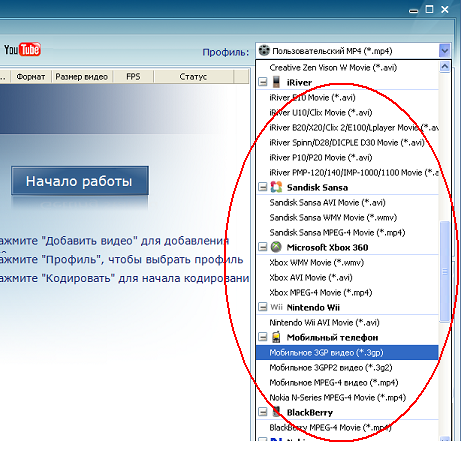Open the Профиль dropdown arrow
The image size is (467, 450).
tap(444, 51)
